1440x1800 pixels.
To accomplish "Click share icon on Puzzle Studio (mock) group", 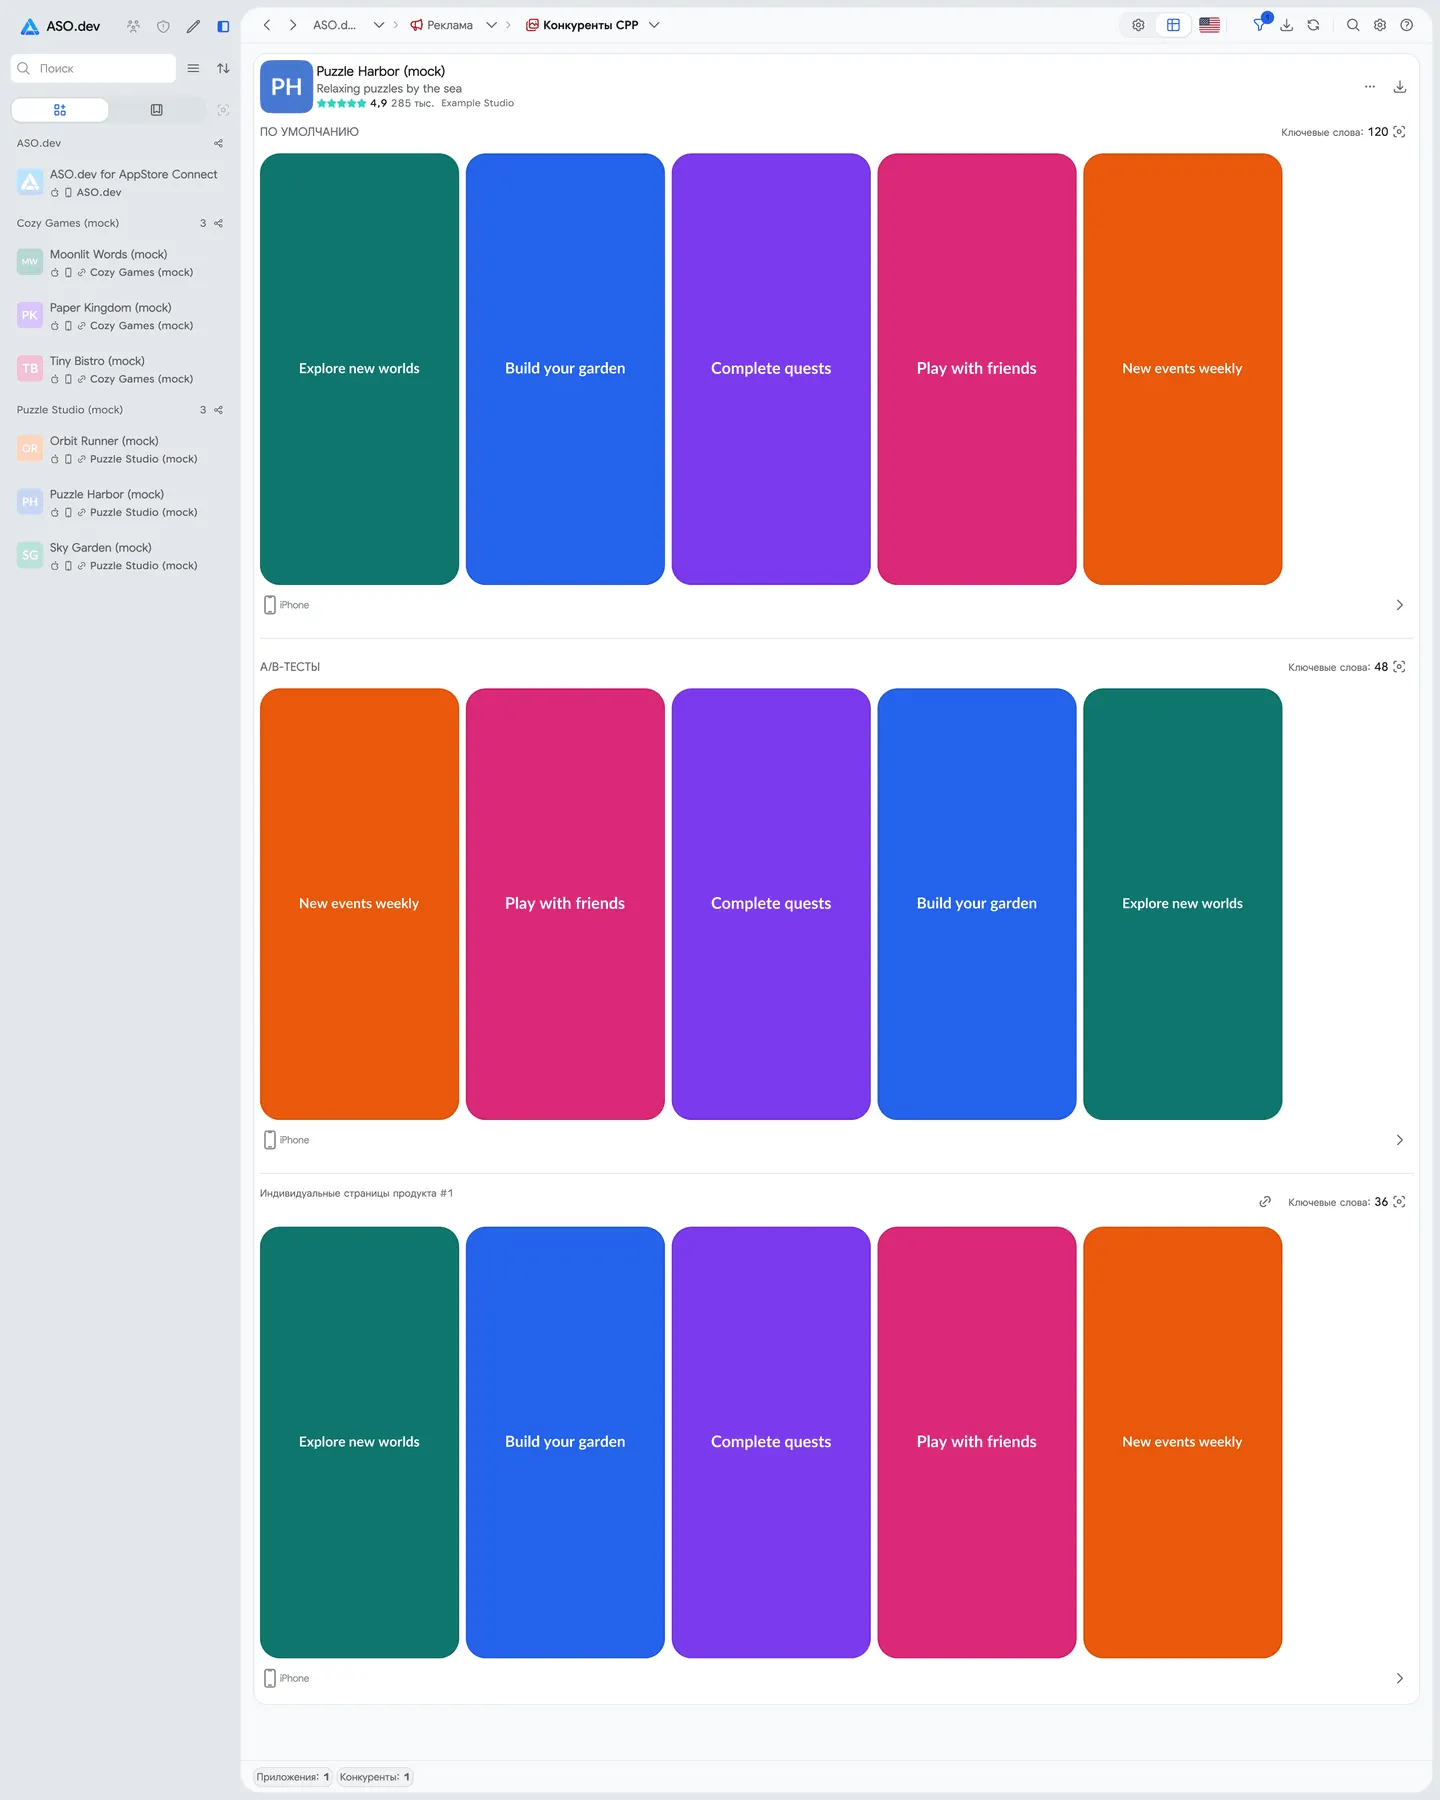I will (218, 410).
